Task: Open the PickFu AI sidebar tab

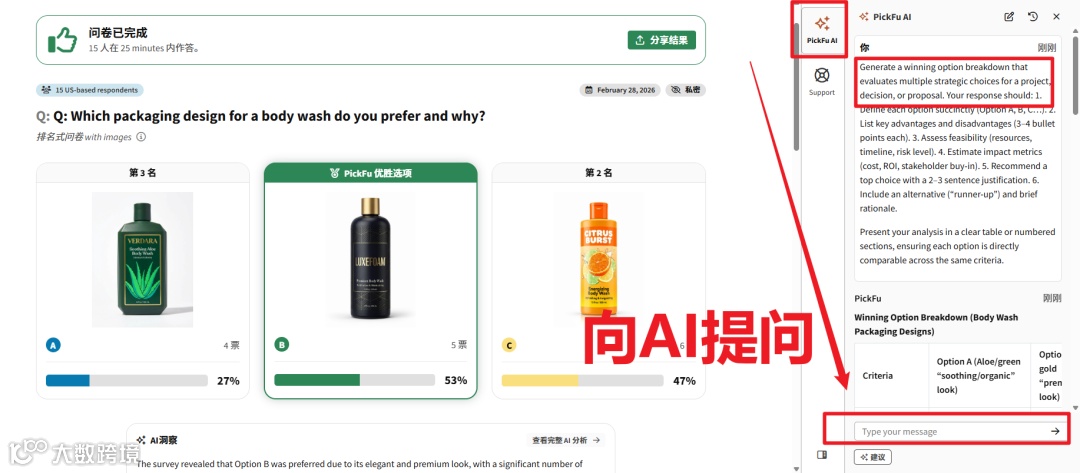Action: tap(822, 30)
